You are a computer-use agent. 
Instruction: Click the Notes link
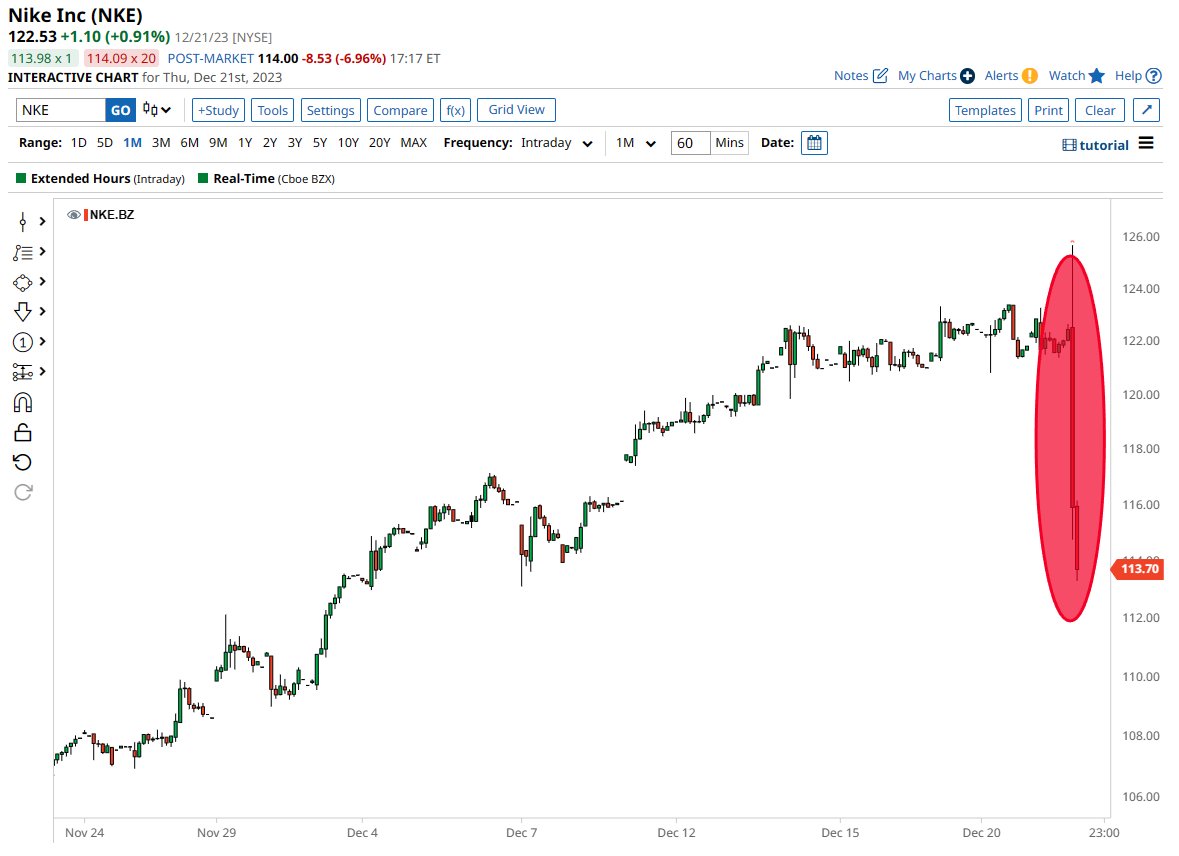click(x=851, y=75)
